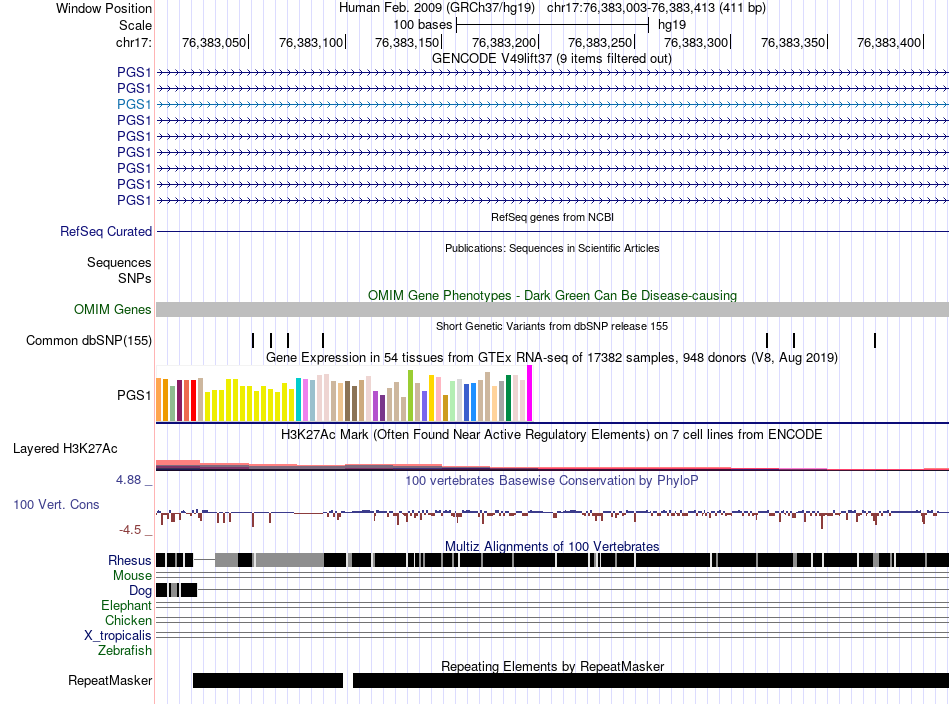The image size is (950, 704).
Task: Open the Common dbSNP(155) track label
Action: 89,340
